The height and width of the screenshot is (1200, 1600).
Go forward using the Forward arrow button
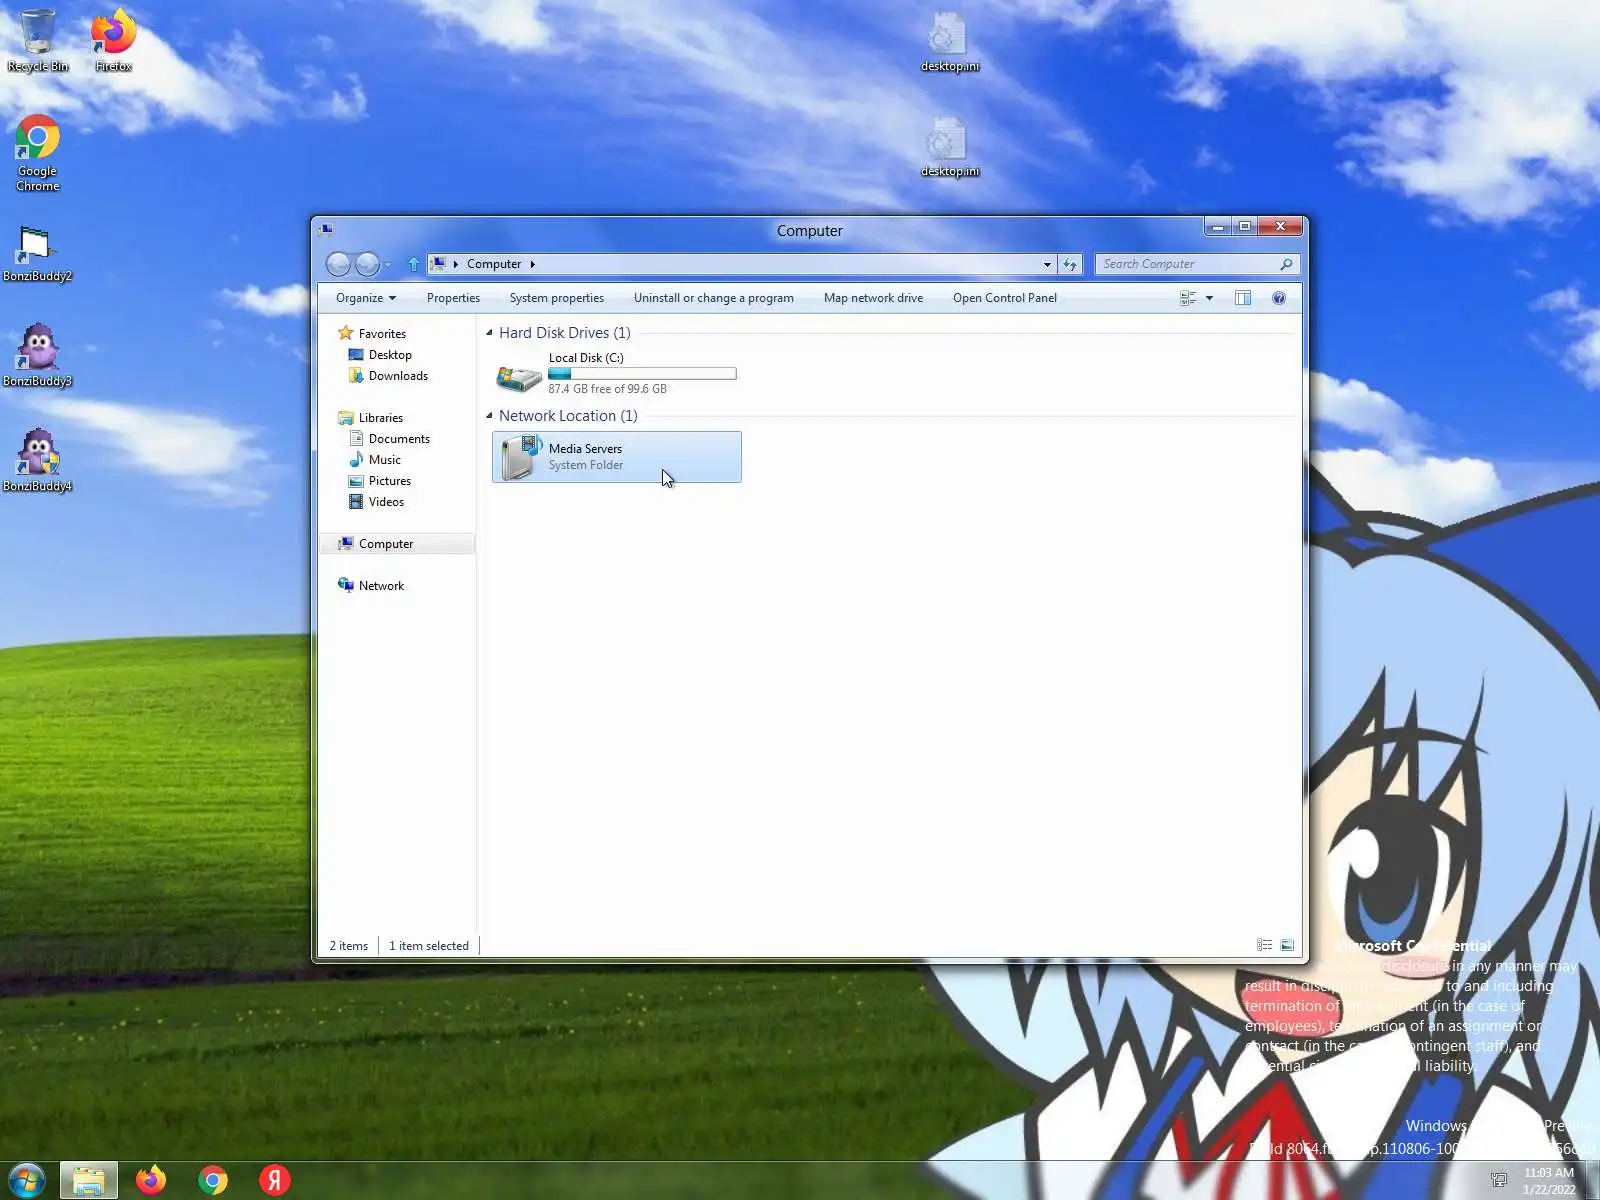click(367, 264)
